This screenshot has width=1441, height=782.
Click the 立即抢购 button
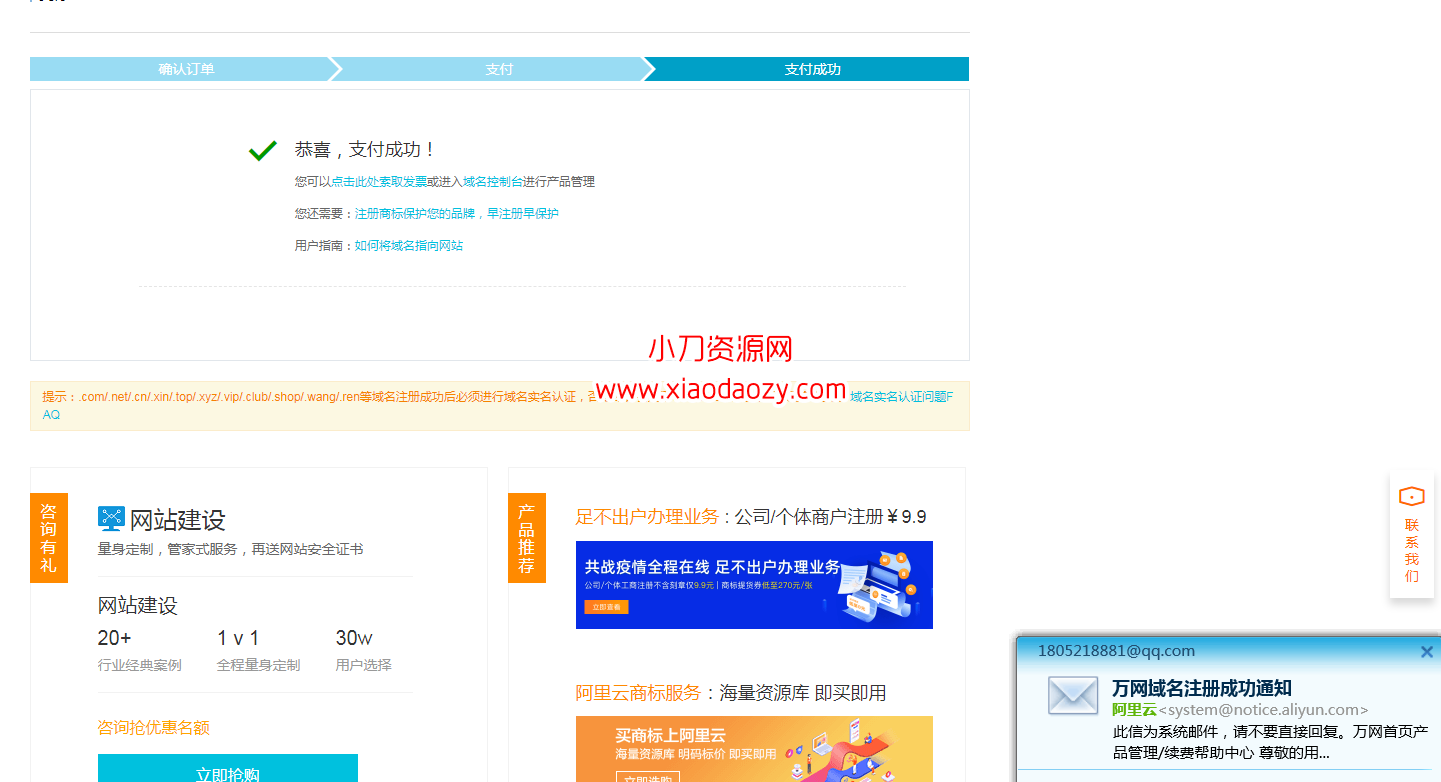click(228, 768)
